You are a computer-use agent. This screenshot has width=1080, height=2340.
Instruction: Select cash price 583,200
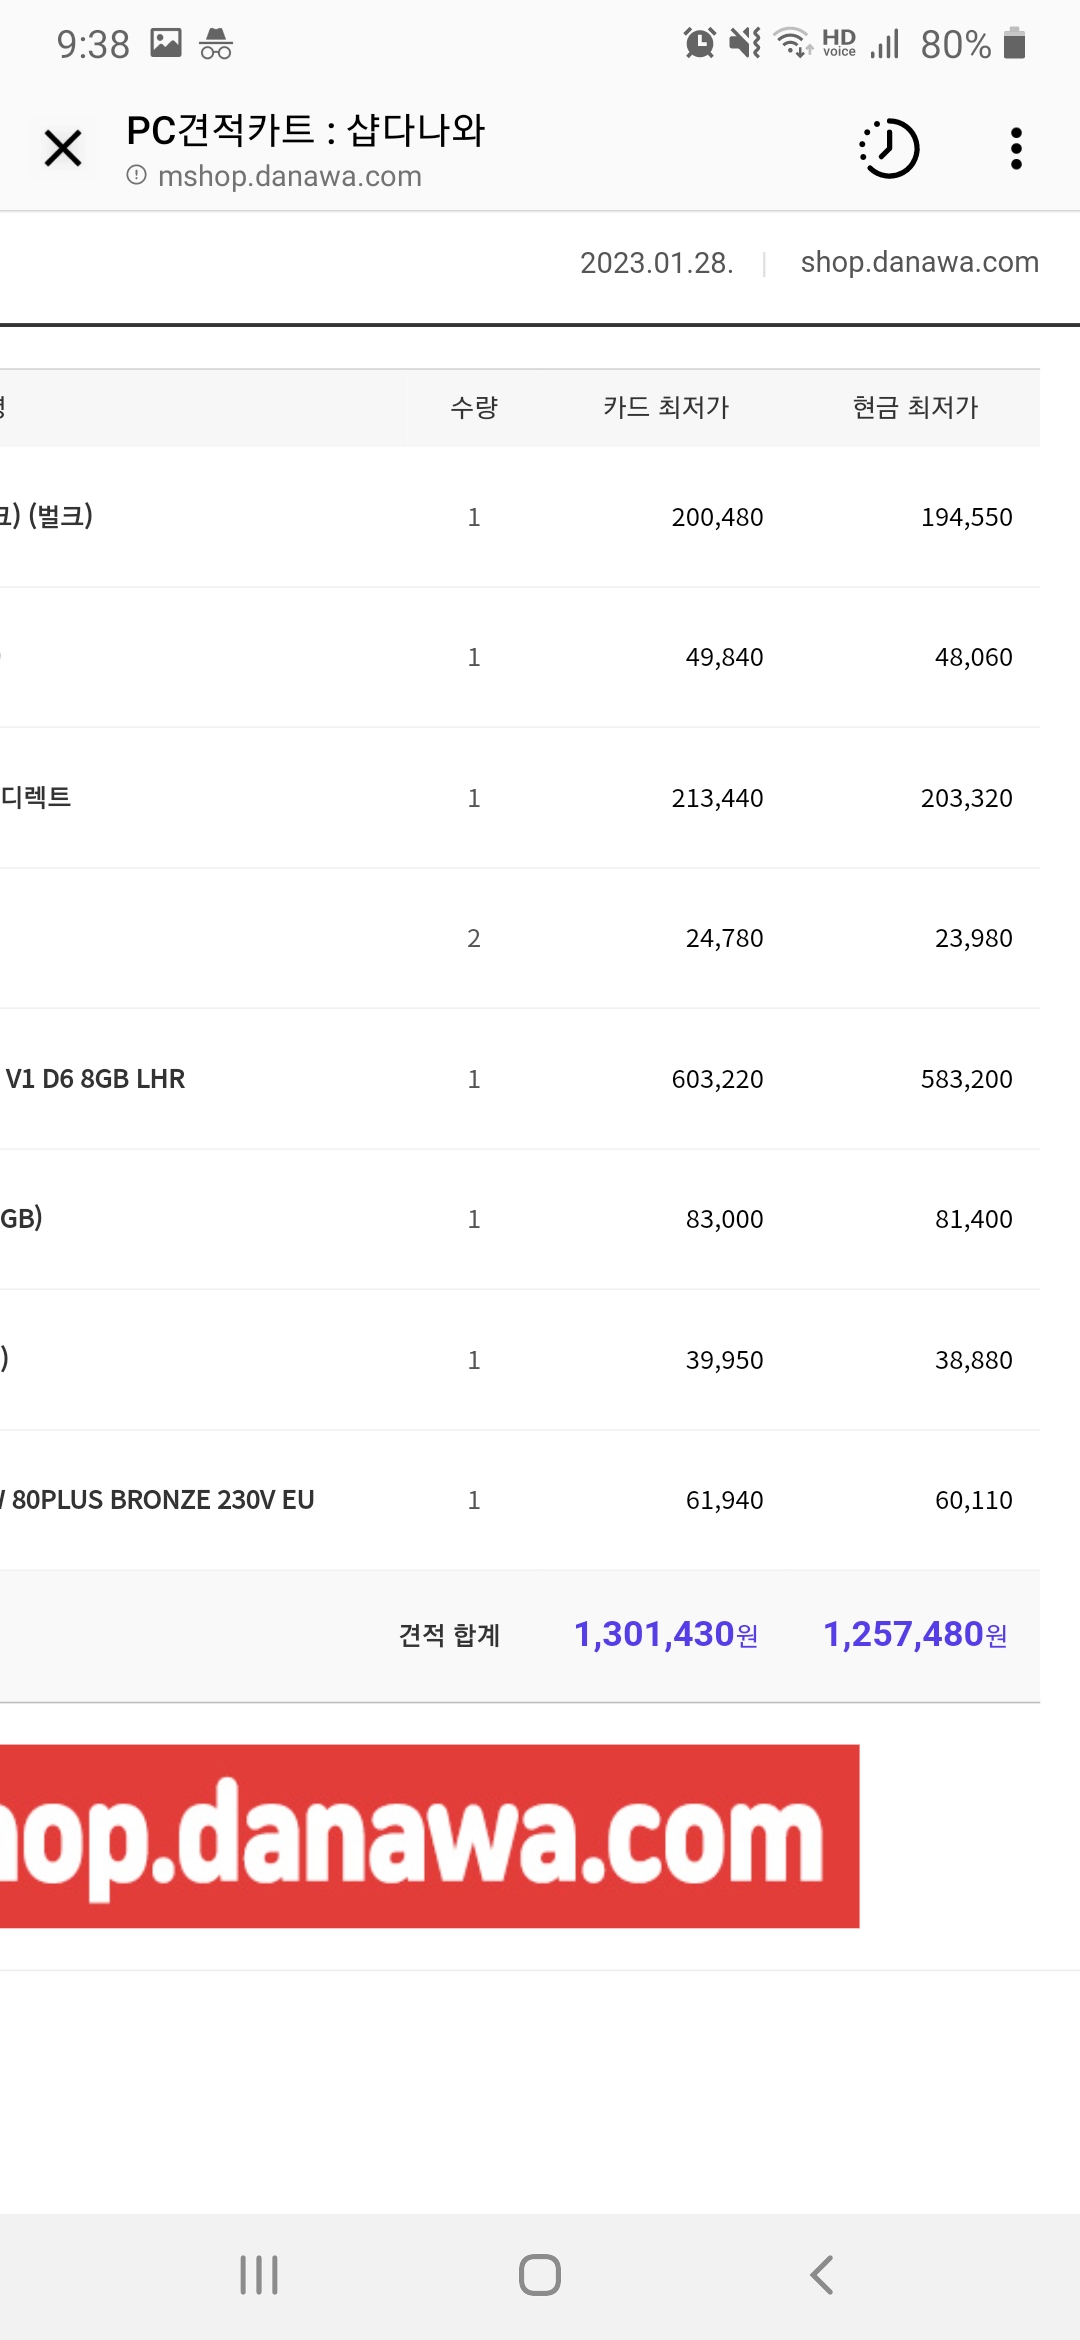coord(967,1079)
